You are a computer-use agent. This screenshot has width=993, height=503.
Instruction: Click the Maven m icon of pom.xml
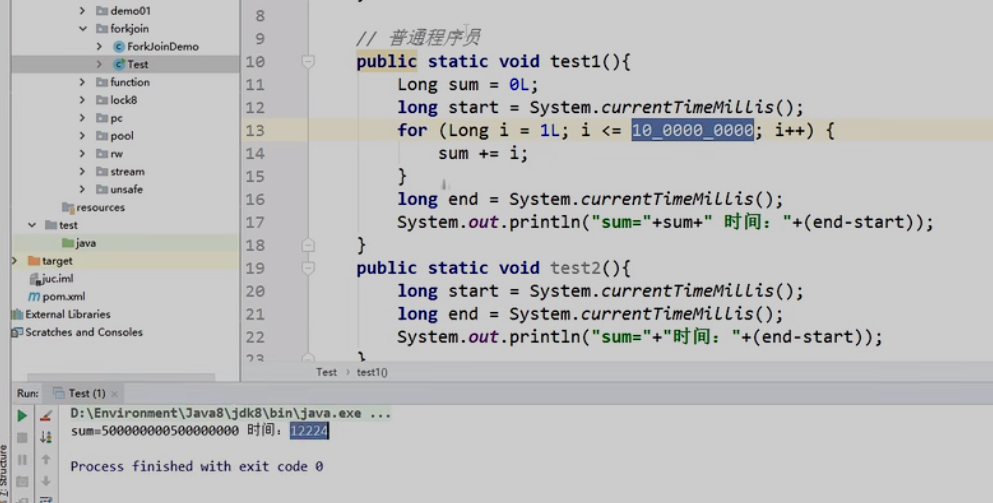[34, 296]
